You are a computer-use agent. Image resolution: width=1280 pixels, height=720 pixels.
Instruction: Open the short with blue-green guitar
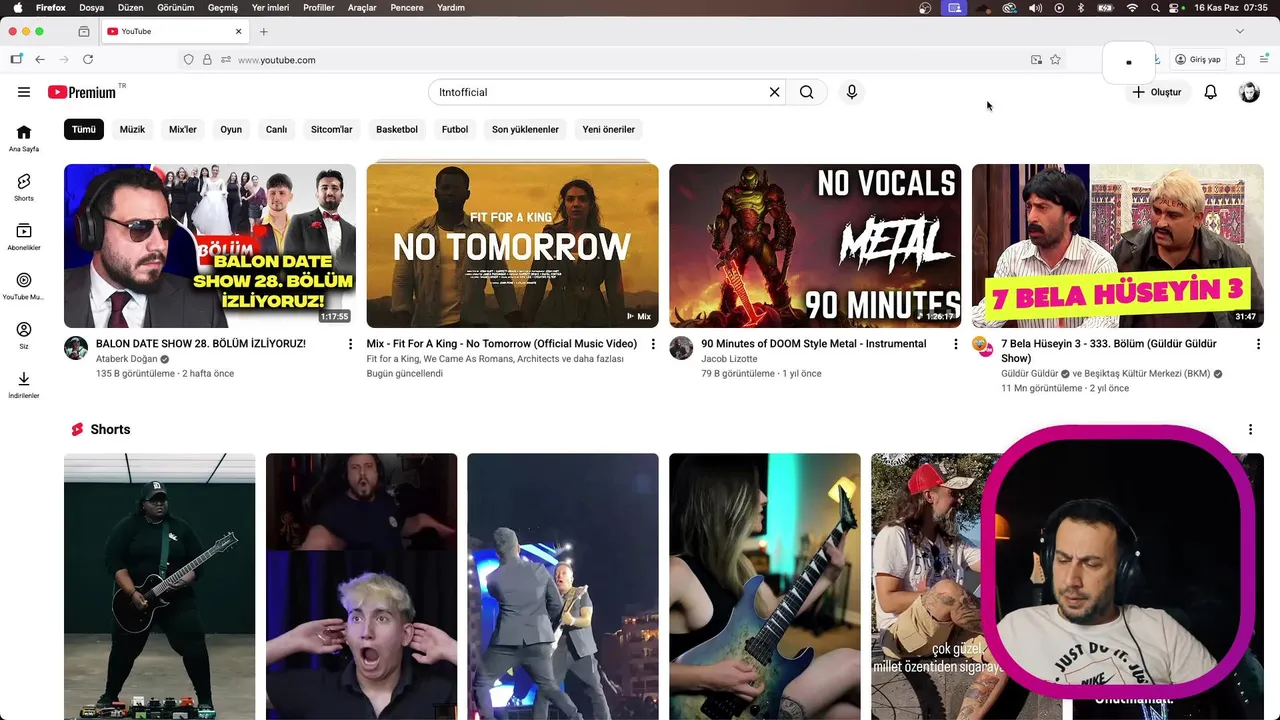(x=765, y=586)
